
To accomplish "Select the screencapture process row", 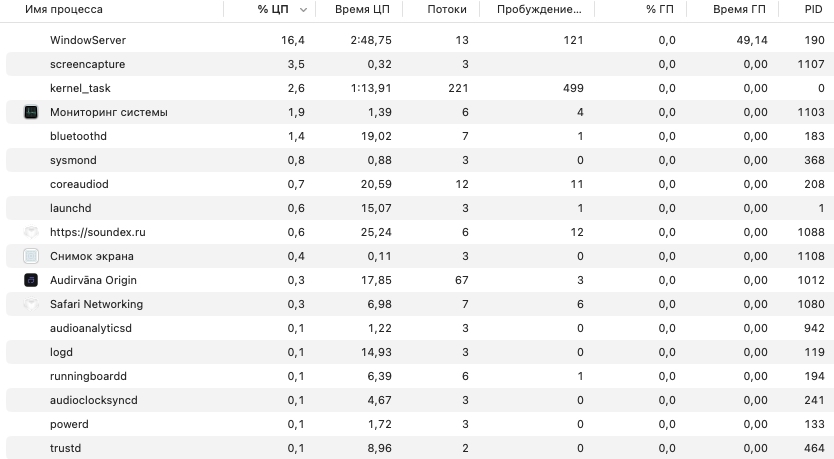I will pyautogui.click(x=87, y=64).
